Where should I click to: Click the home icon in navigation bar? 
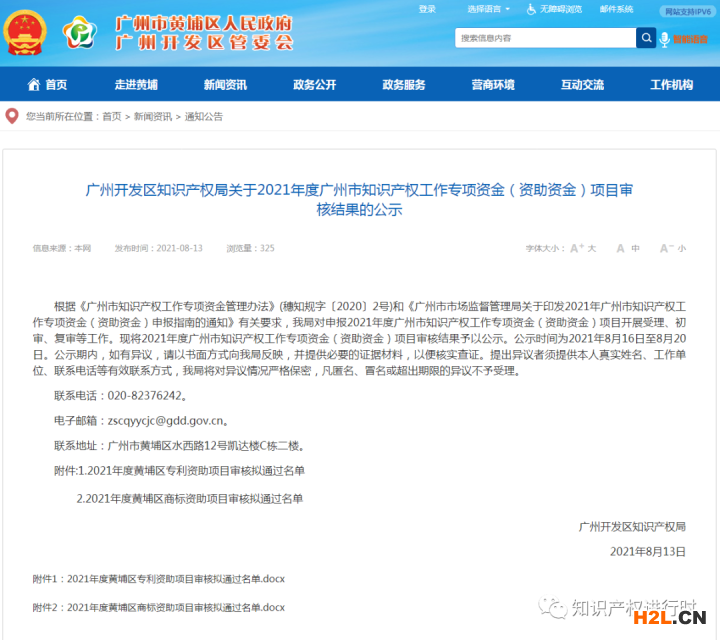34,85
